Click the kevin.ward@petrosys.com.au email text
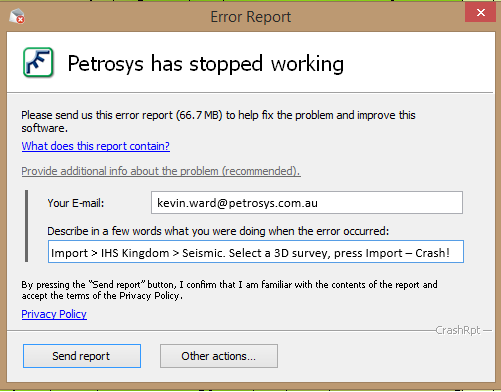This screenshot has width=501, height=392. tap(237, 203)
